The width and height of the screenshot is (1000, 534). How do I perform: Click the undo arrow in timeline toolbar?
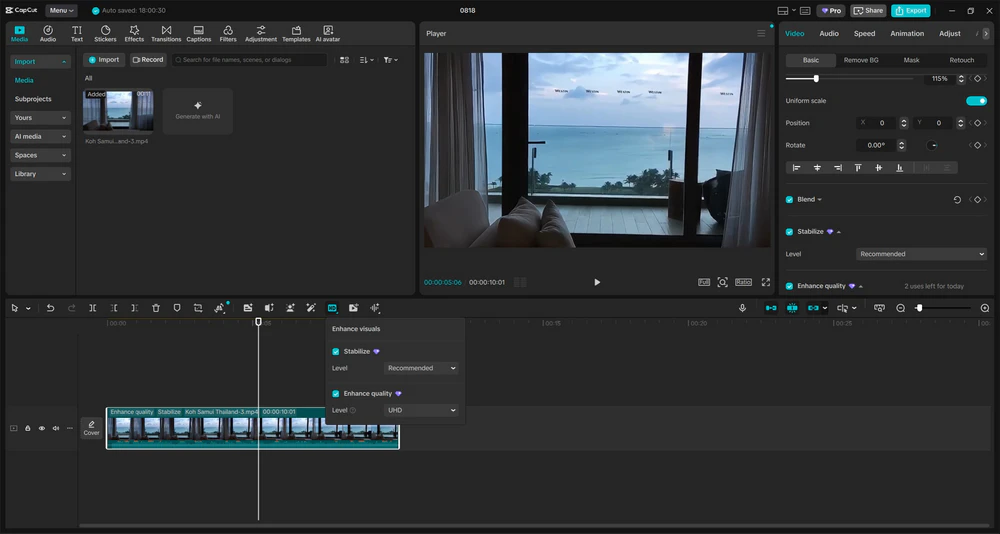(x=50, y=308)
